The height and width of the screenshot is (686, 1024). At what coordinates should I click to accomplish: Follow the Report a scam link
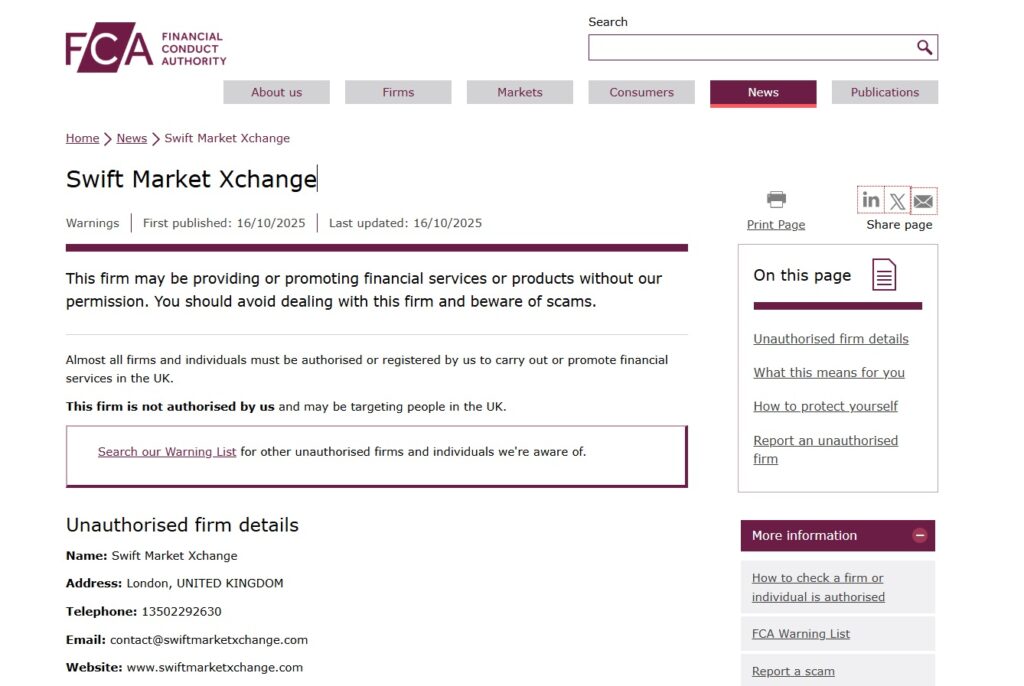coord(792,670)
